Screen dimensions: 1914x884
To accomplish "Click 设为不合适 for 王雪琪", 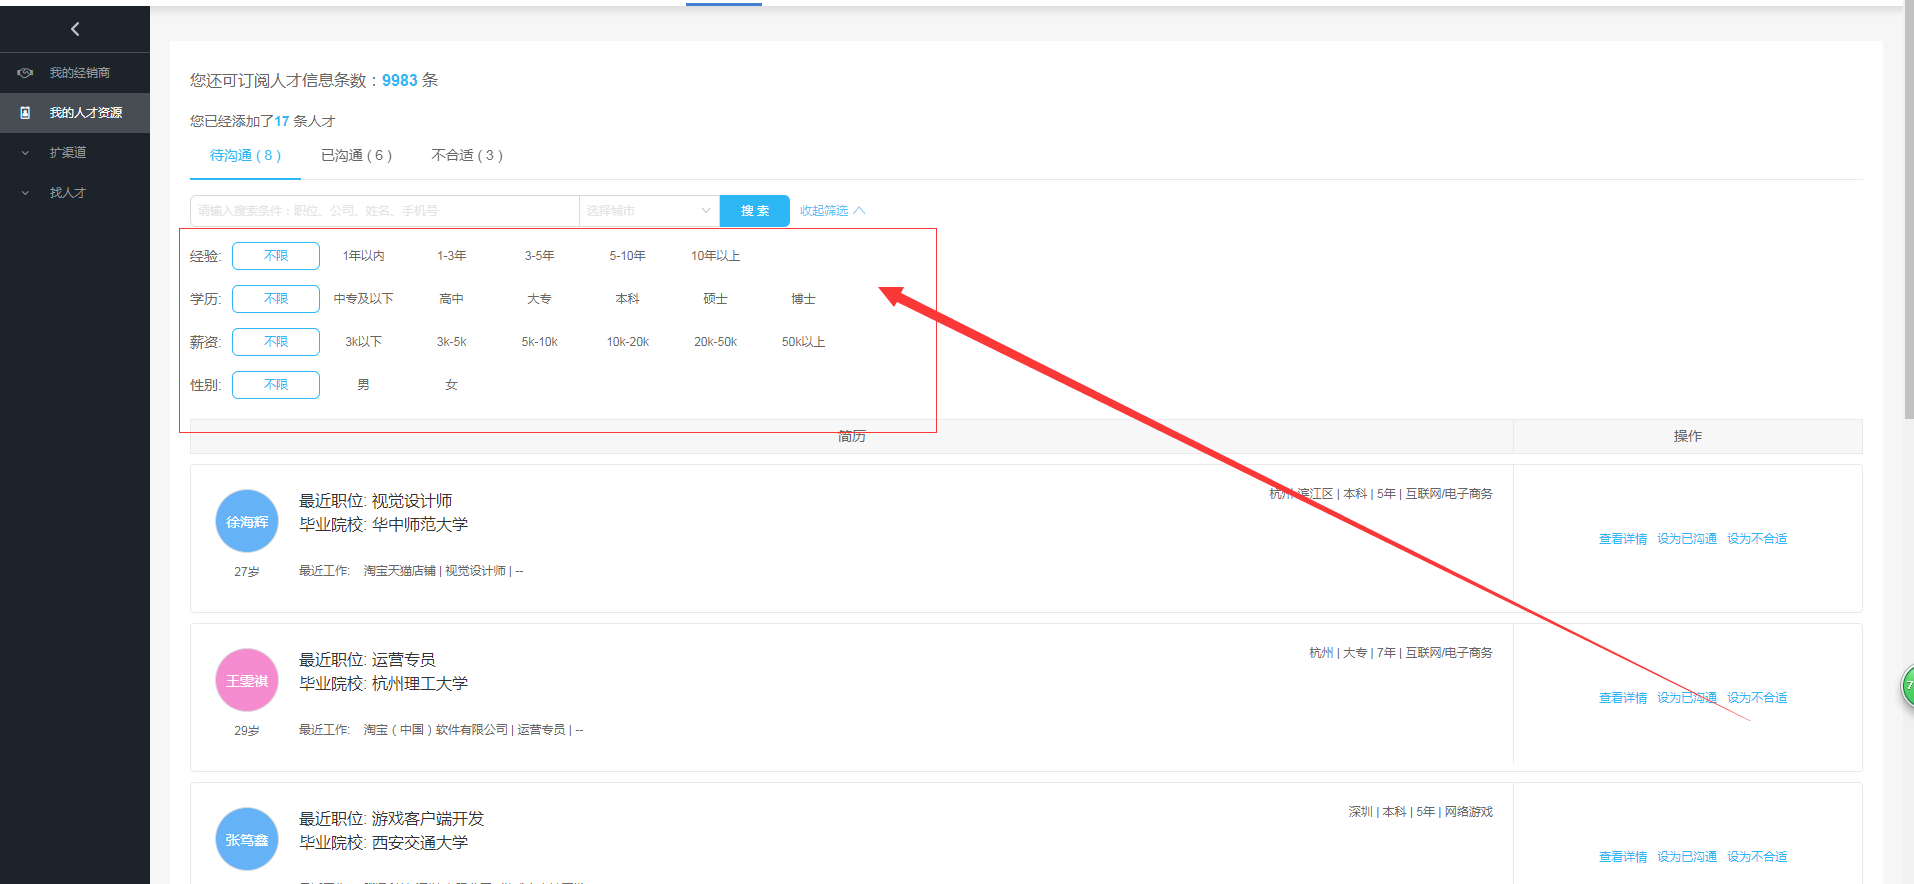I will coord(1757,698).
